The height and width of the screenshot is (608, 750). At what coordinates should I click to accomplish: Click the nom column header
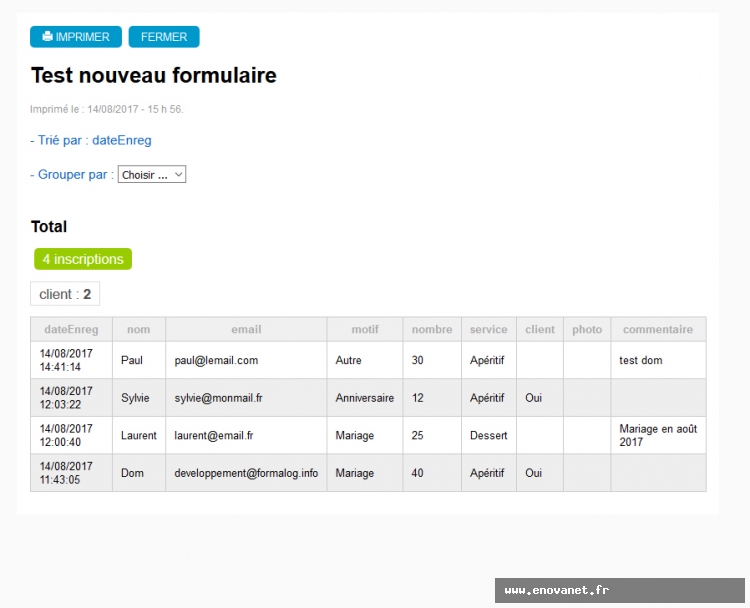[x=139, y=329]
